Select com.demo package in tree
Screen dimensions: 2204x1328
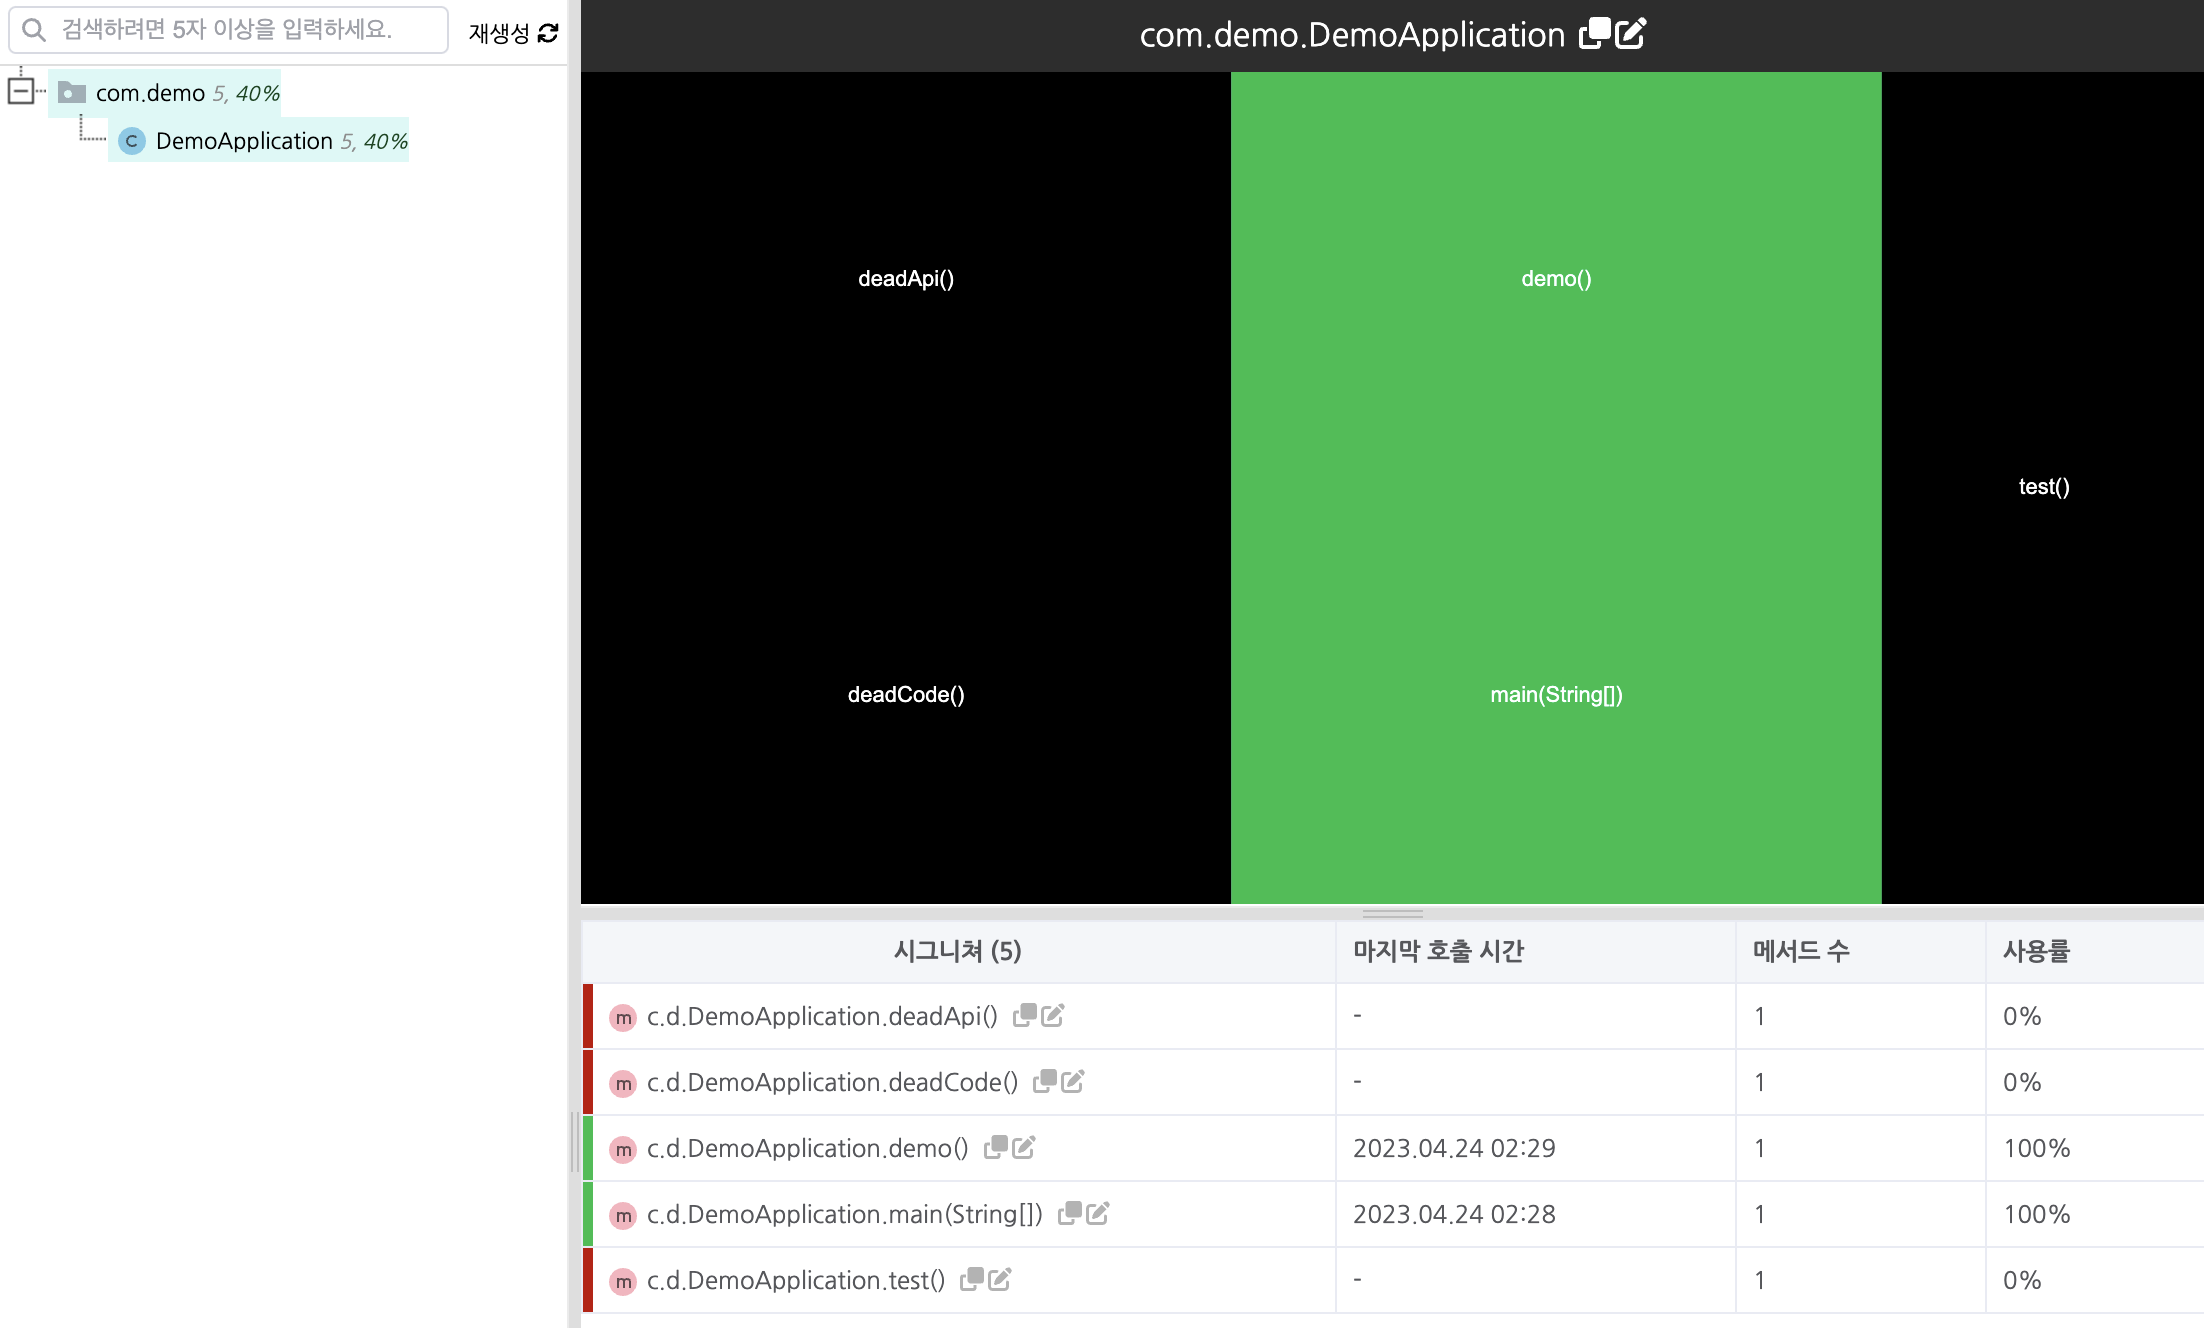[x=150, y=93]
